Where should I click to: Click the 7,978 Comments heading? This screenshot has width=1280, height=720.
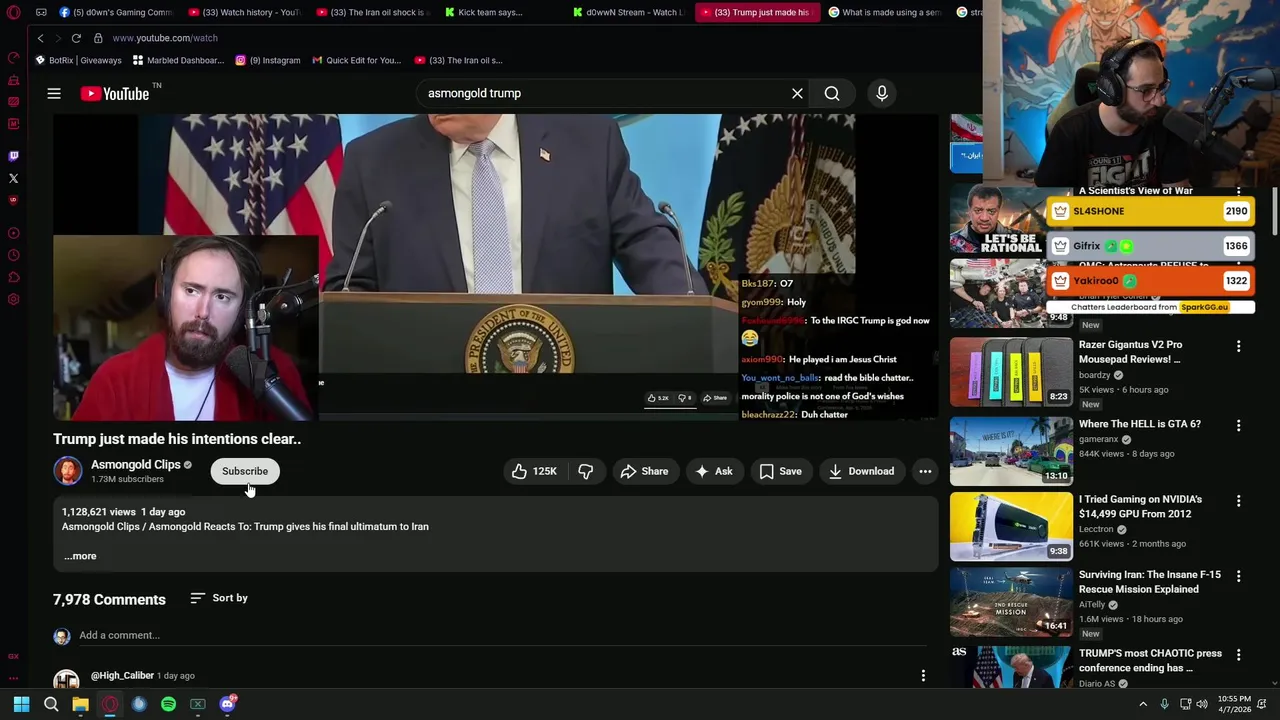(x=109, y=600)
